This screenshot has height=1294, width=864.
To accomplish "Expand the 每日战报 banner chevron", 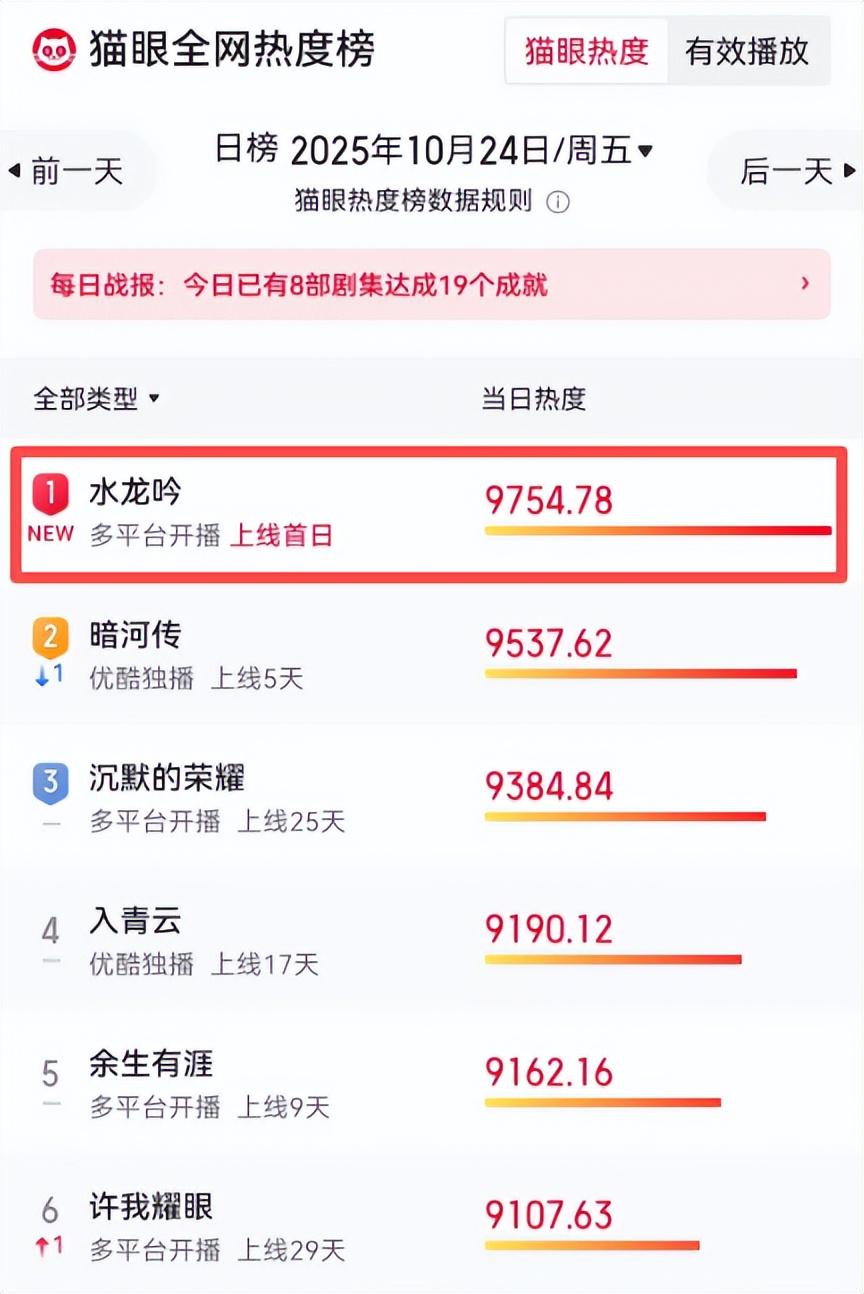I will point(804,284).
